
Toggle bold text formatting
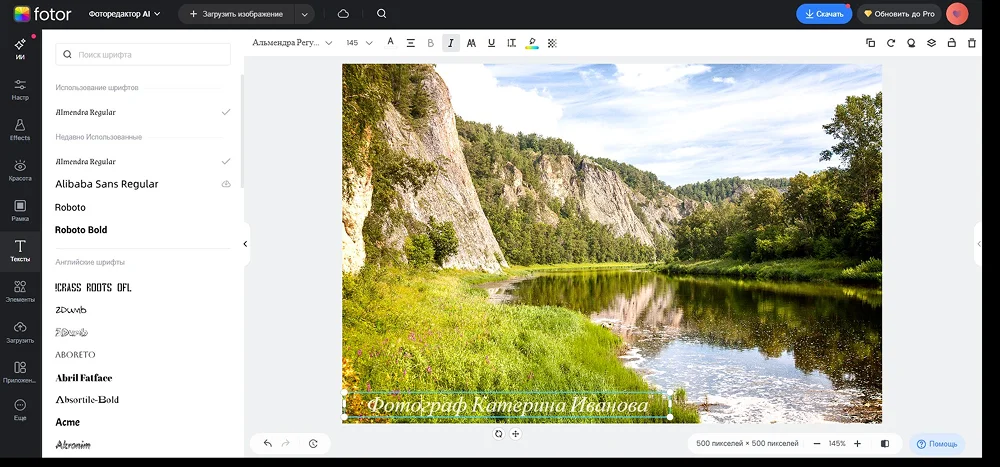[x=430, y=43]
